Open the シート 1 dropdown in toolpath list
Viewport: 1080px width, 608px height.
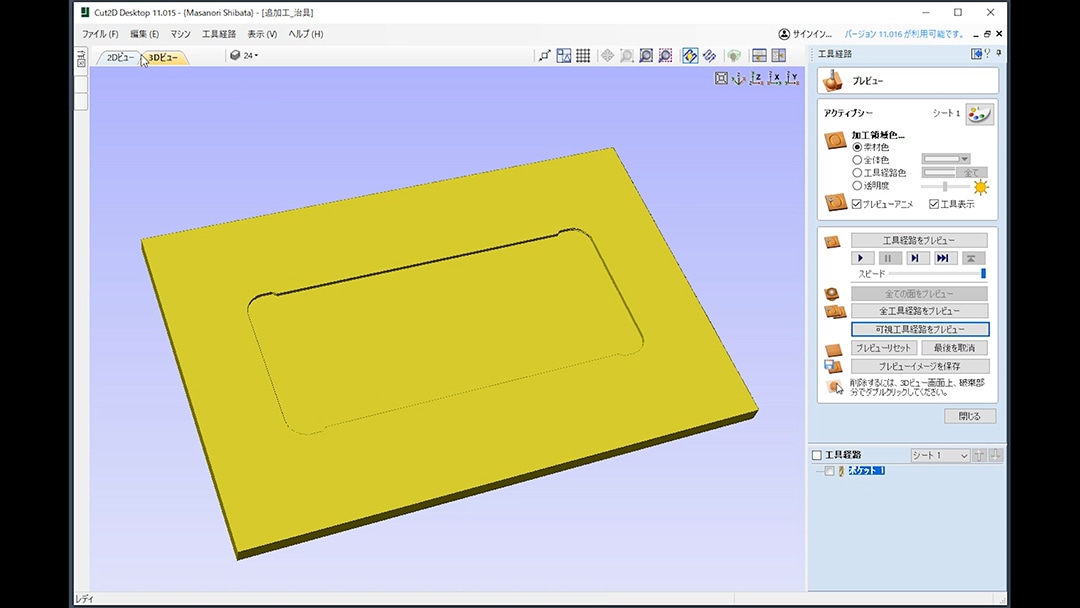[940, 456]
